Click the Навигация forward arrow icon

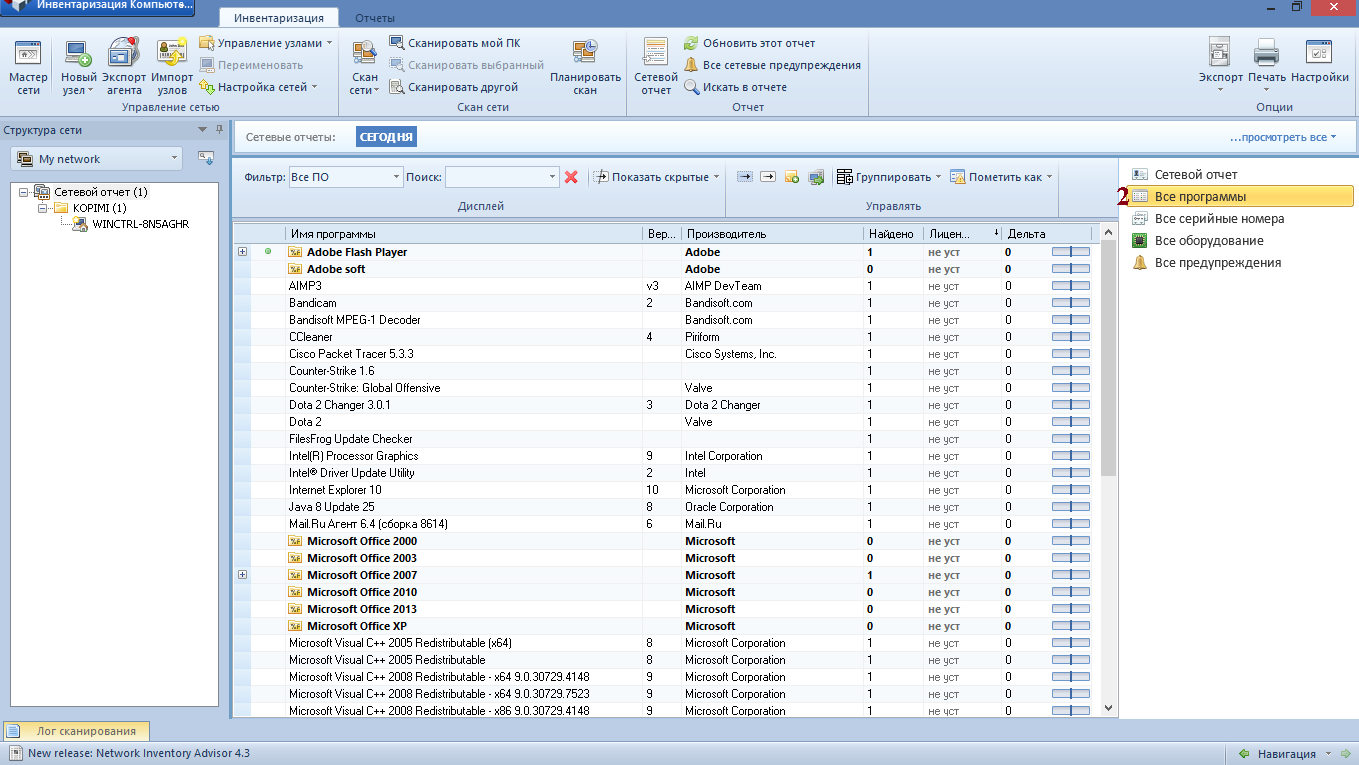1345,754
